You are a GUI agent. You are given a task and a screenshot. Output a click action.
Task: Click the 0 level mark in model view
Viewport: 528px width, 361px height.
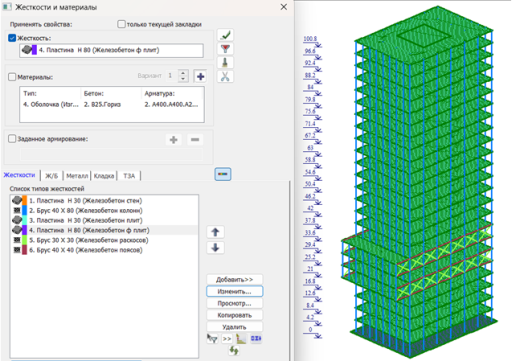click(310, 329)
